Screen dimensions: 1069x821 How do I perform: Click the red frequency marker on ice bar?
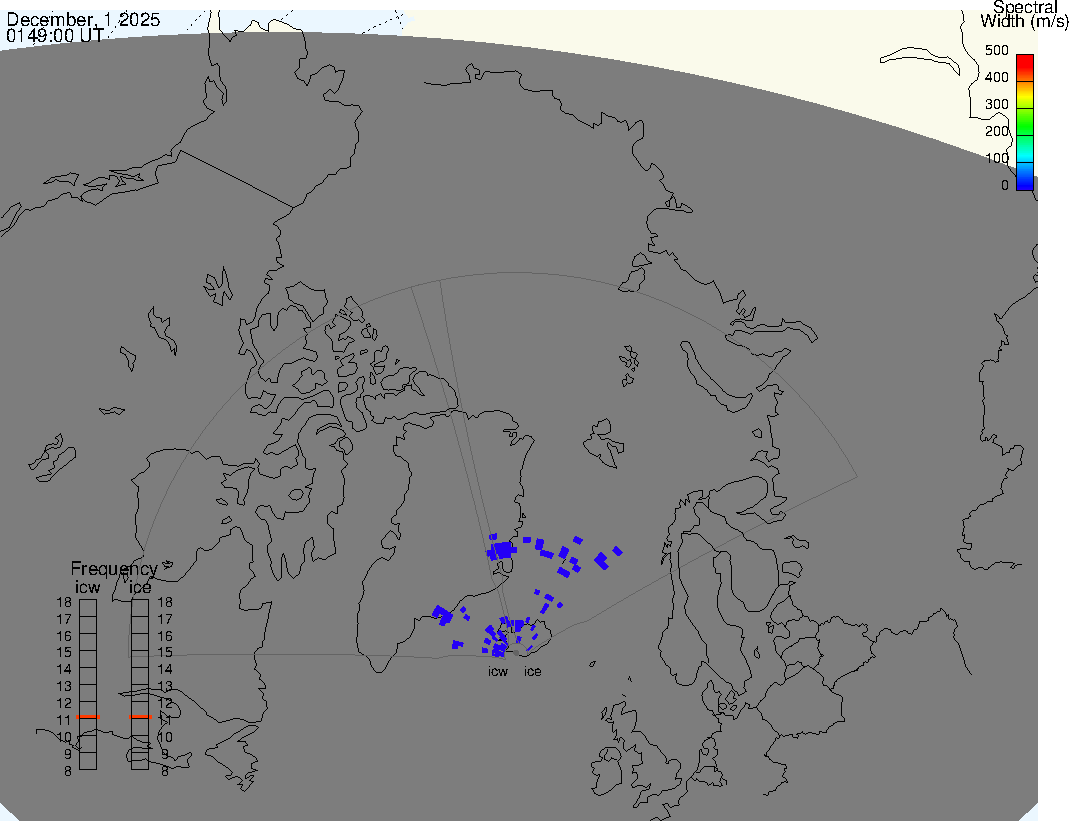140,717
